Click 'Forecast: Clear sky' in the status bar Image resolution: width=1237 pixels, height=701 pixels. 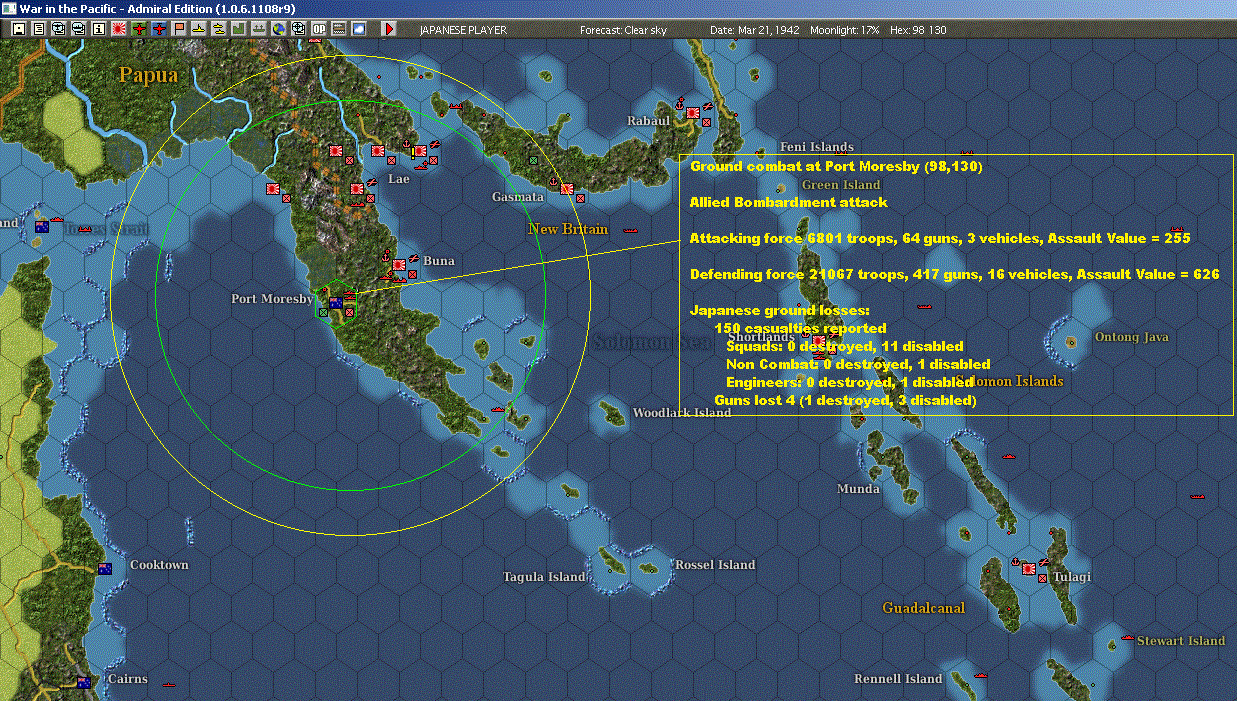623,30
